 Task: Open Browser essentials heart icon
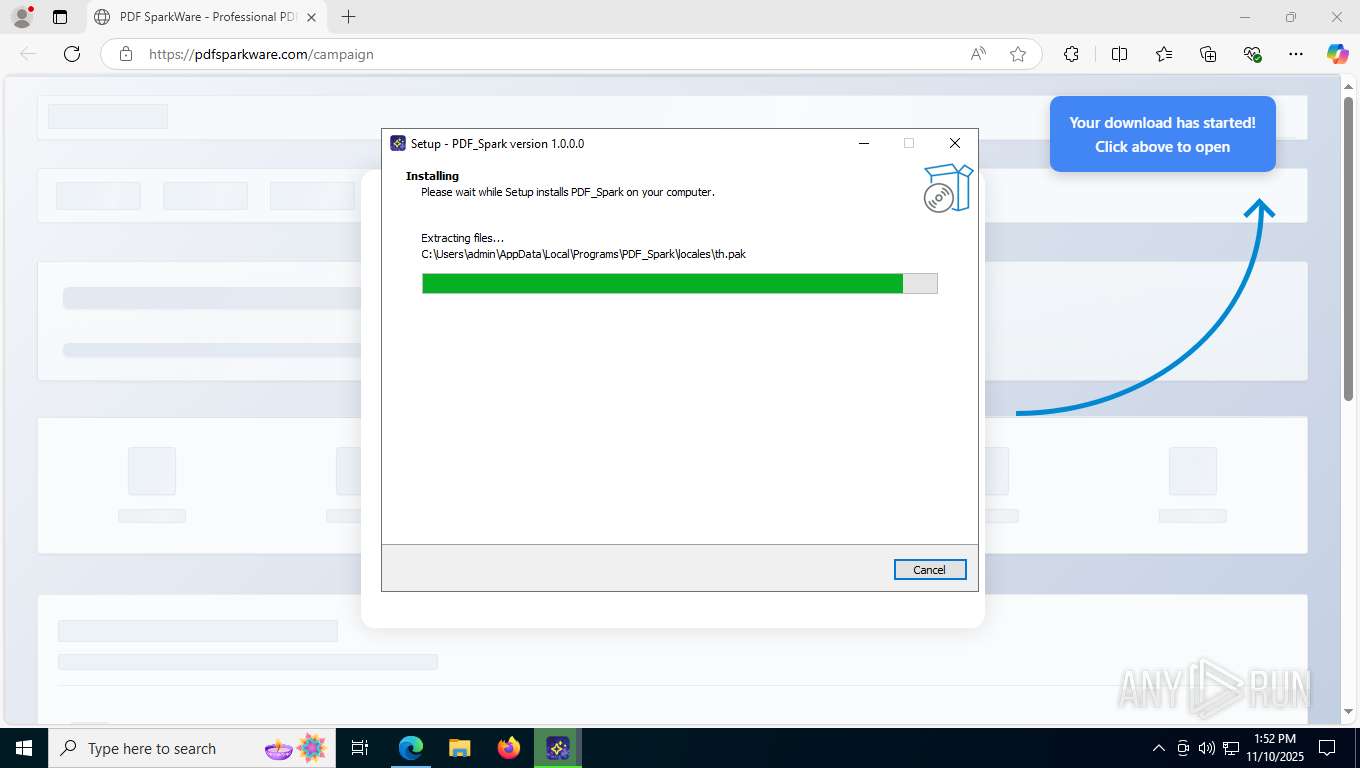tap(1252, 54)
